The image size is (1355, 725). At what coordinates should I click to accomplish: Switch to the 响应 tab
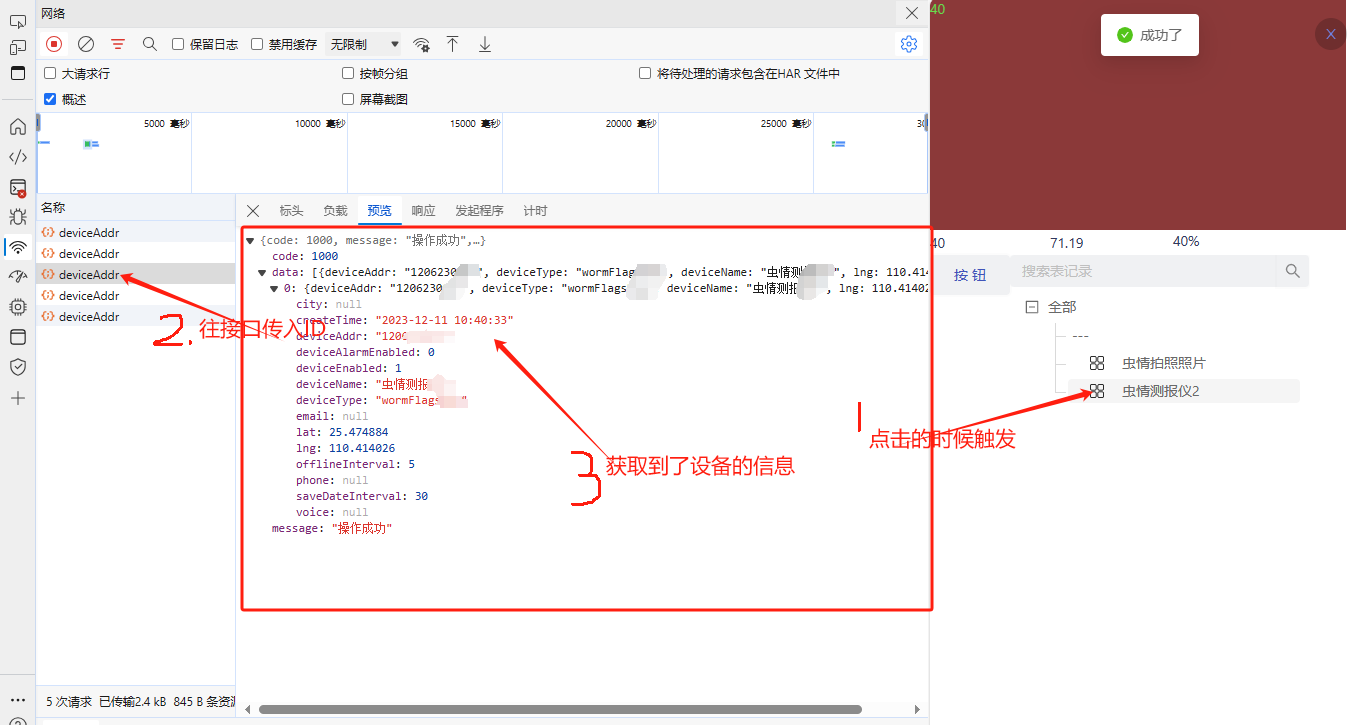423,211
